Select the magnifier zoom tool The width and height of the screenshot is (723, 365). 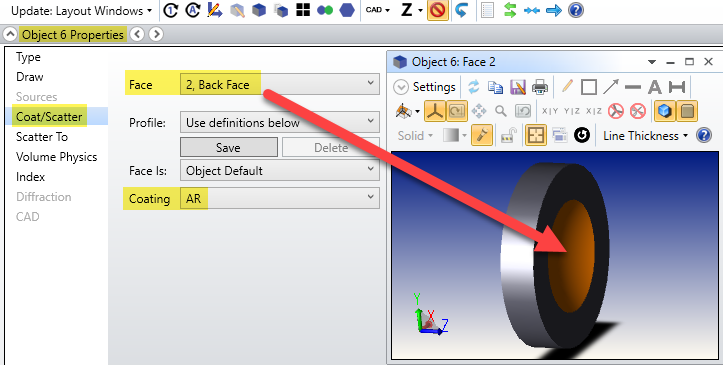(501, 111)
